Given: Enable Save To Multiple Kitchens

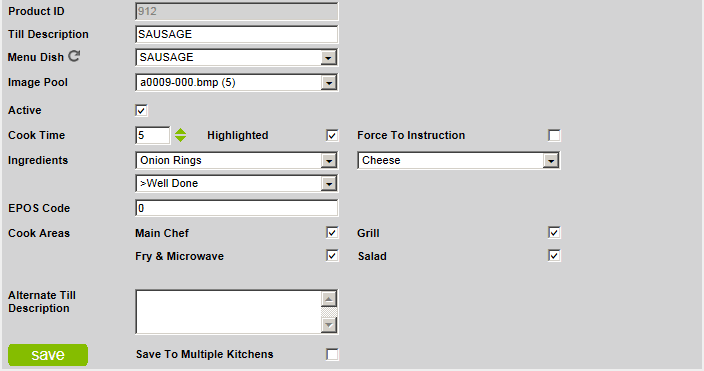Looking at the screenshot, I should (x=332, y=354).
